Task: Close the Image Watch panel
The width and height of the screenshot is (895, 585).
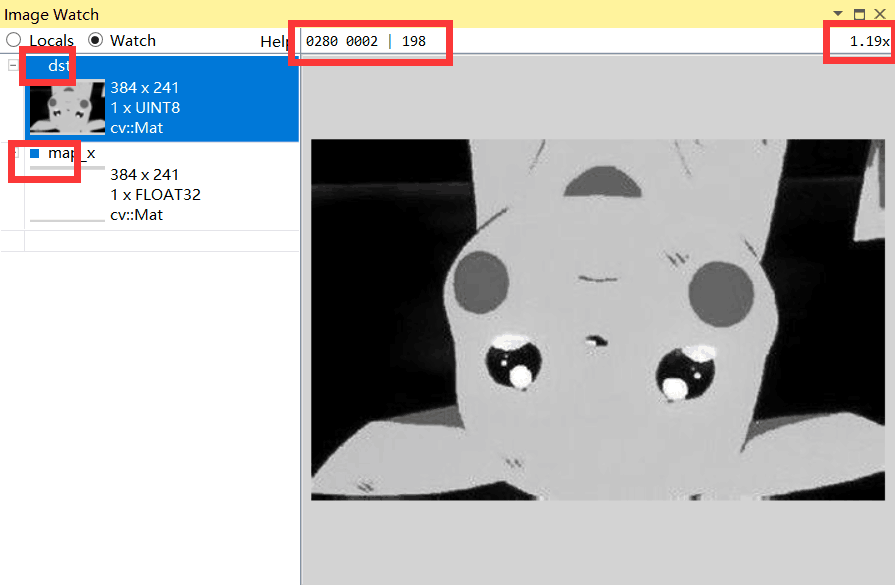Action: click(x=880, y=14)
